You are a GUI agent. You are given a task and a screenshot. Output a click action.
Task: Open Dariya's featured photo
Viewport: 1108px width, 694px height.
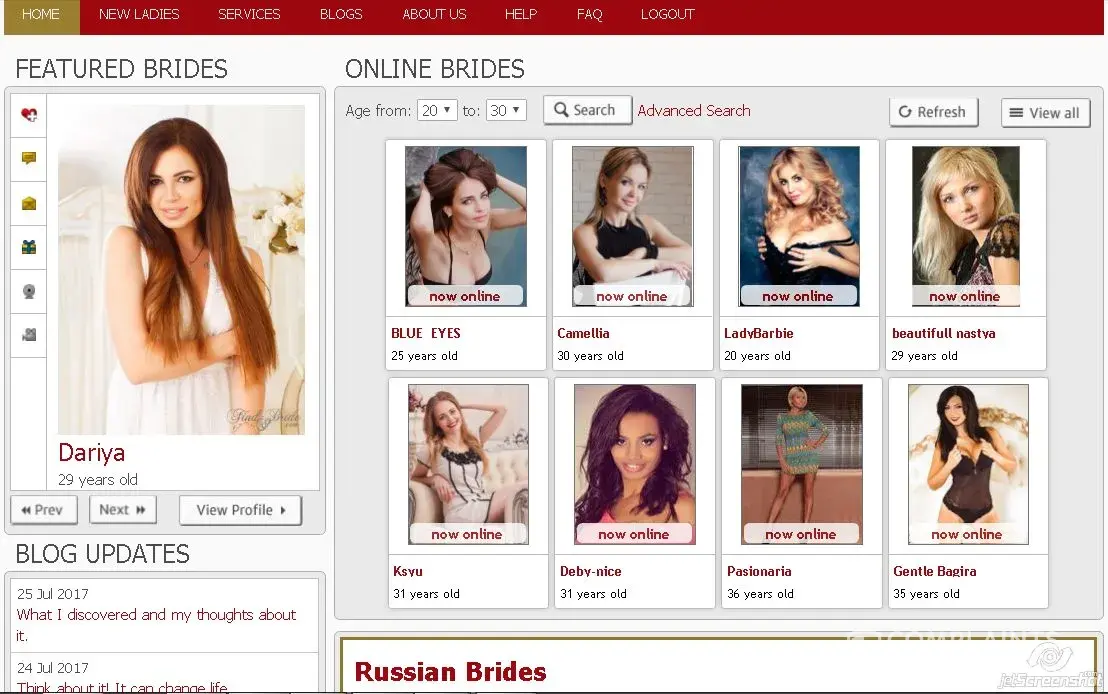pyautogui.click(x=182, y=269)
